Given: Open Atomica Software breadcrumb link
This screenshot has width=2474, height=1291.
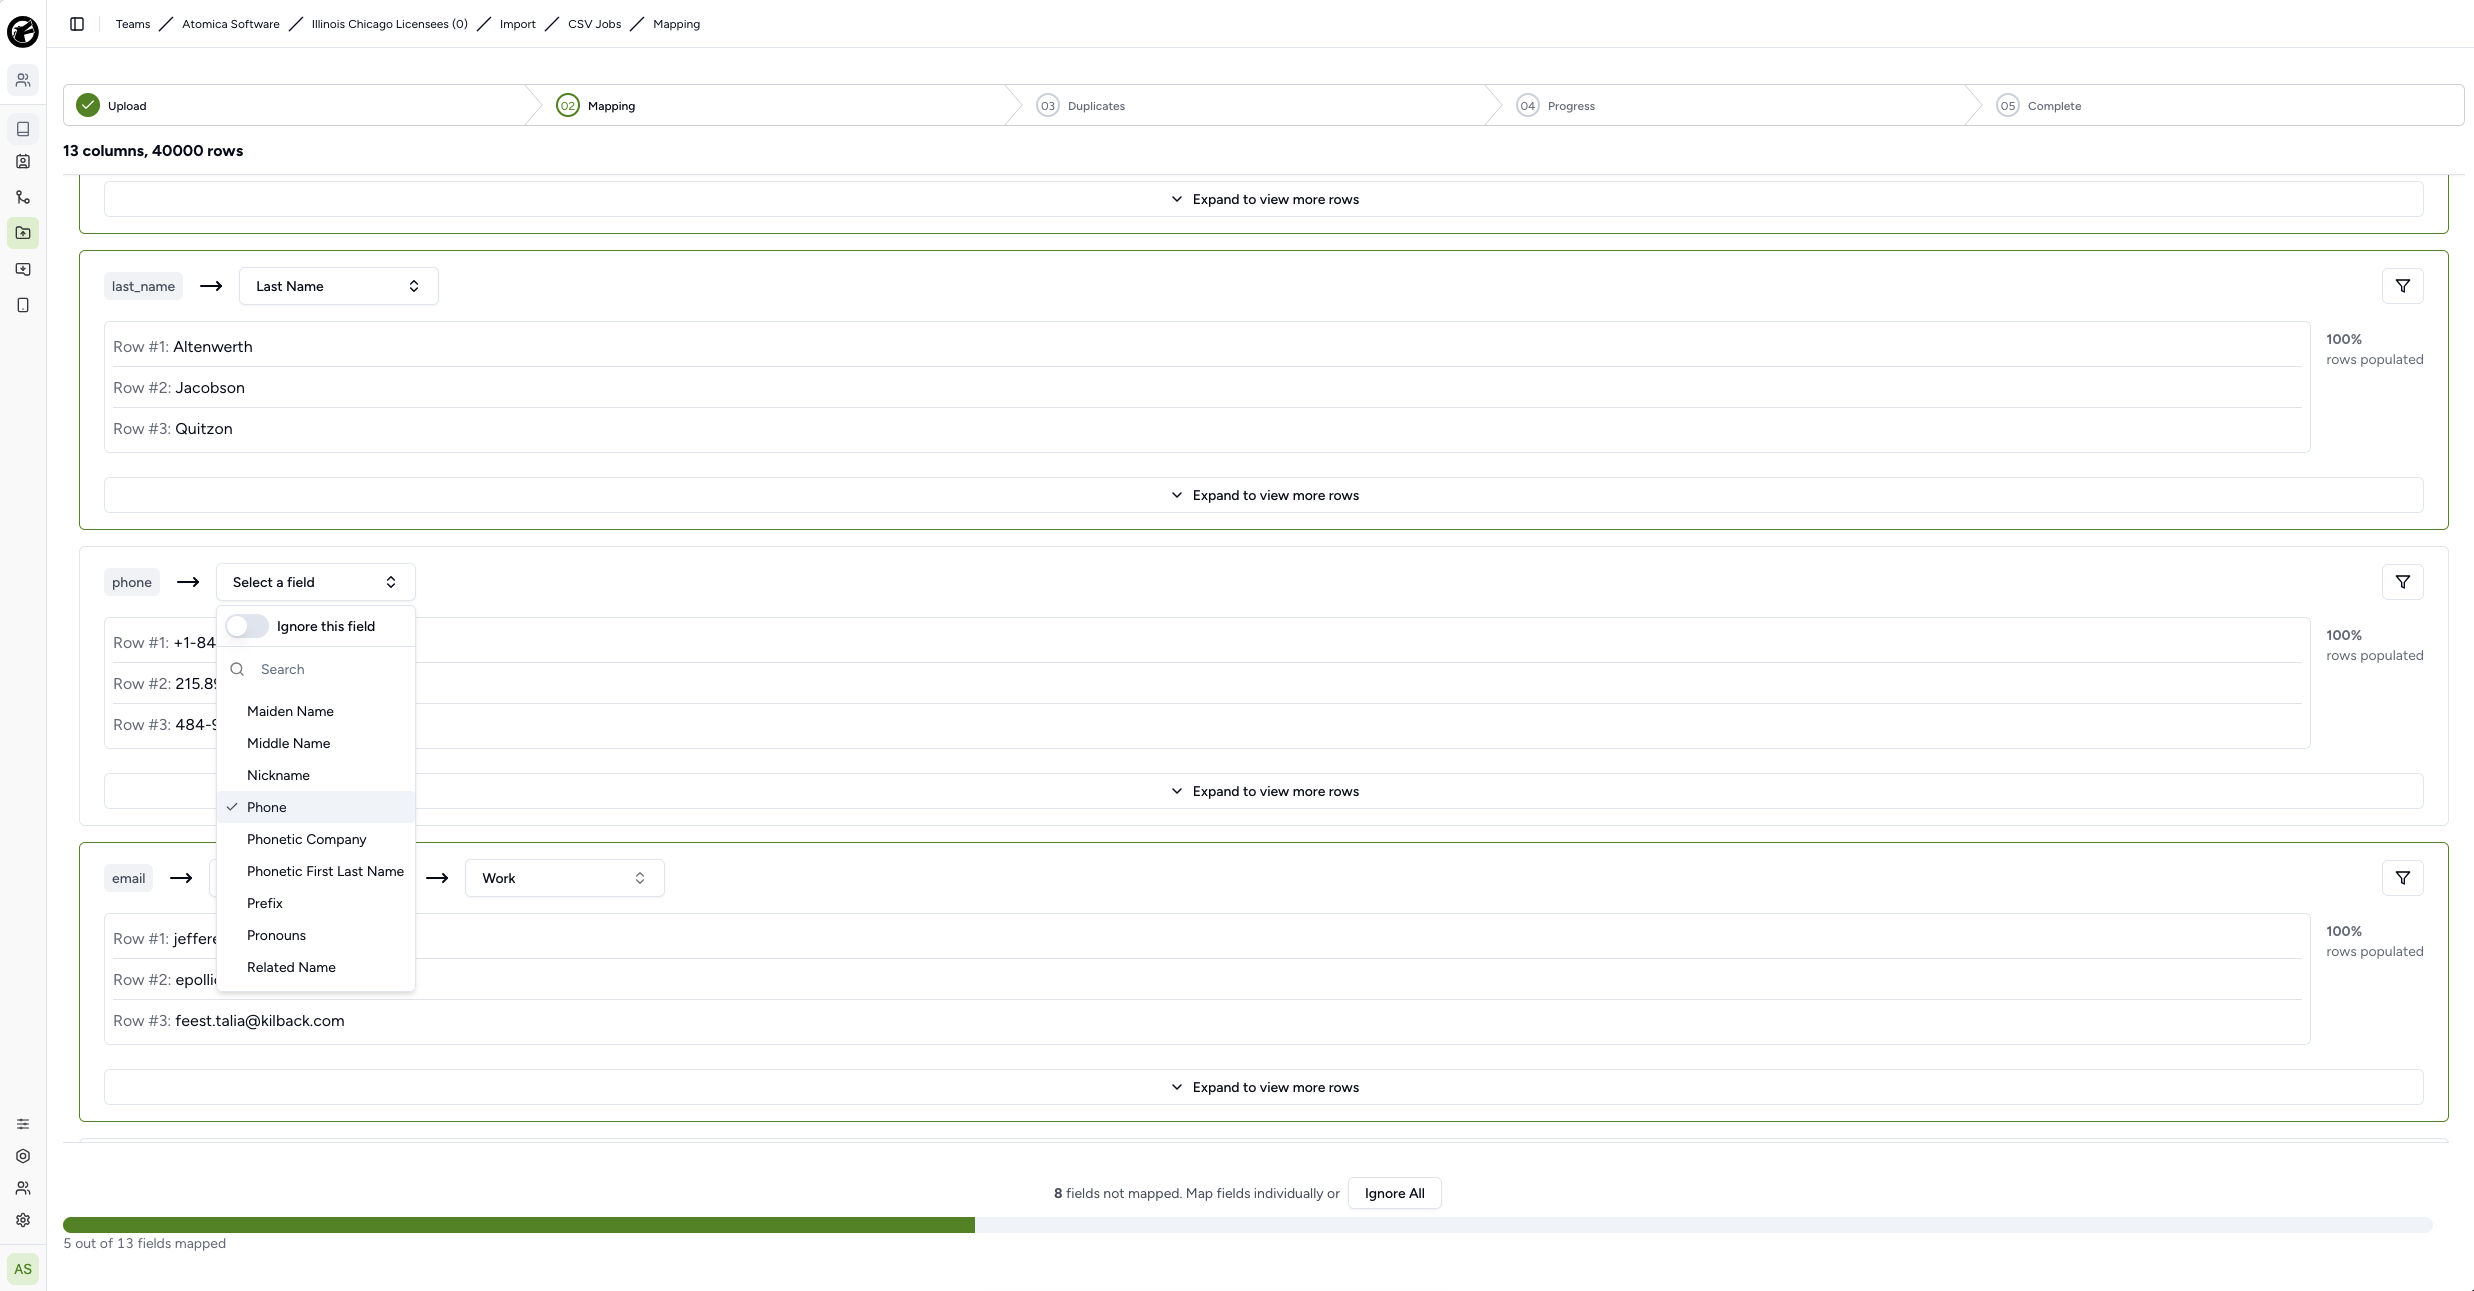Looking at the screenshot, I should (231, 24).
